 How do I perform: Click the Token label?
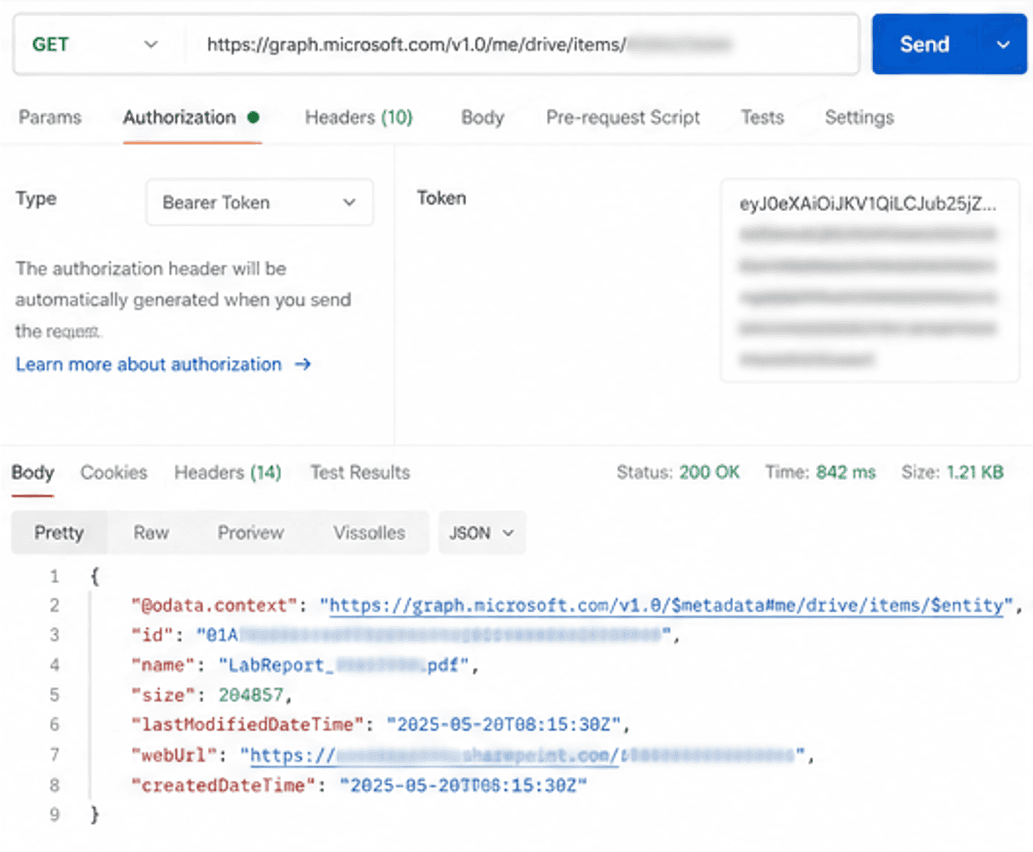(441, 198)
